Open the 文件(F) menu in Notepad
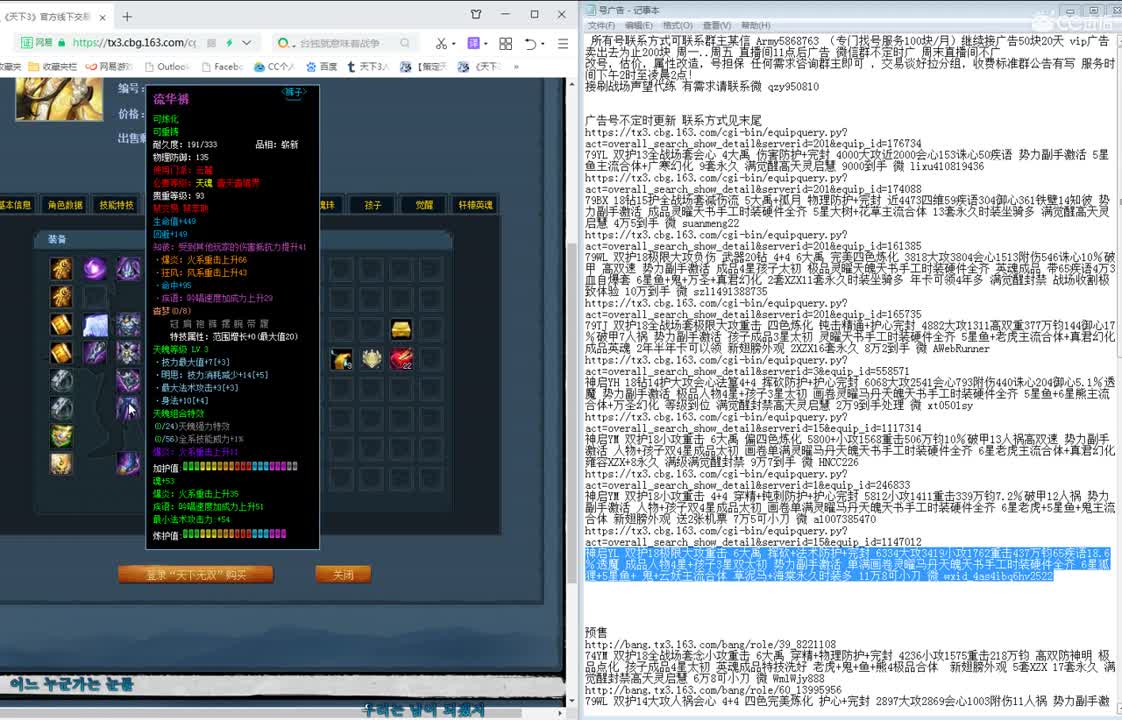The image size is (1122, 720). [601, 25]
